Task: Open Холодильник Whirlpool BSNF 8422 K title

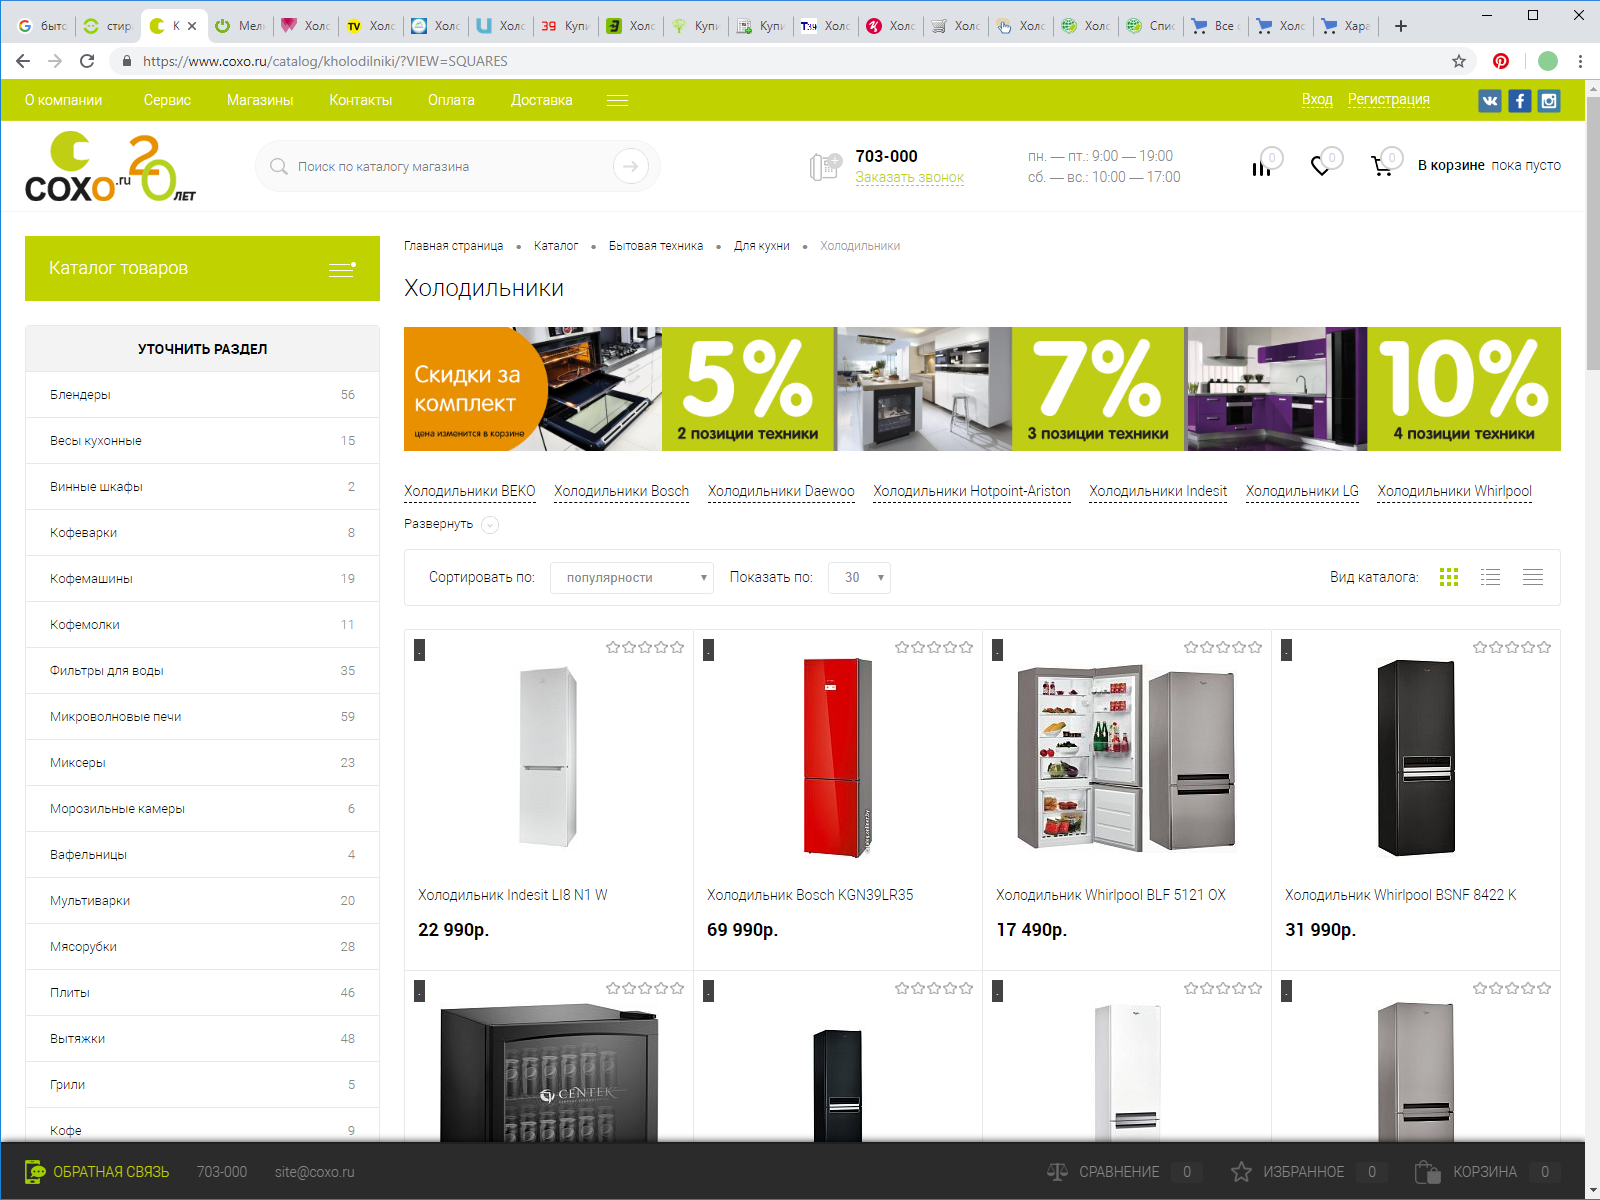Action: click(x=1400, y=895)
